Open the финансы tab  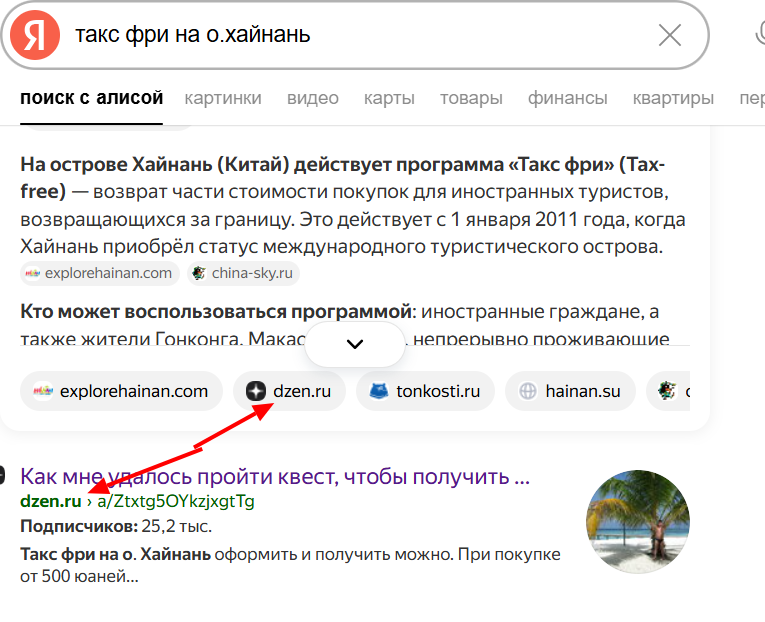[567, 98]
